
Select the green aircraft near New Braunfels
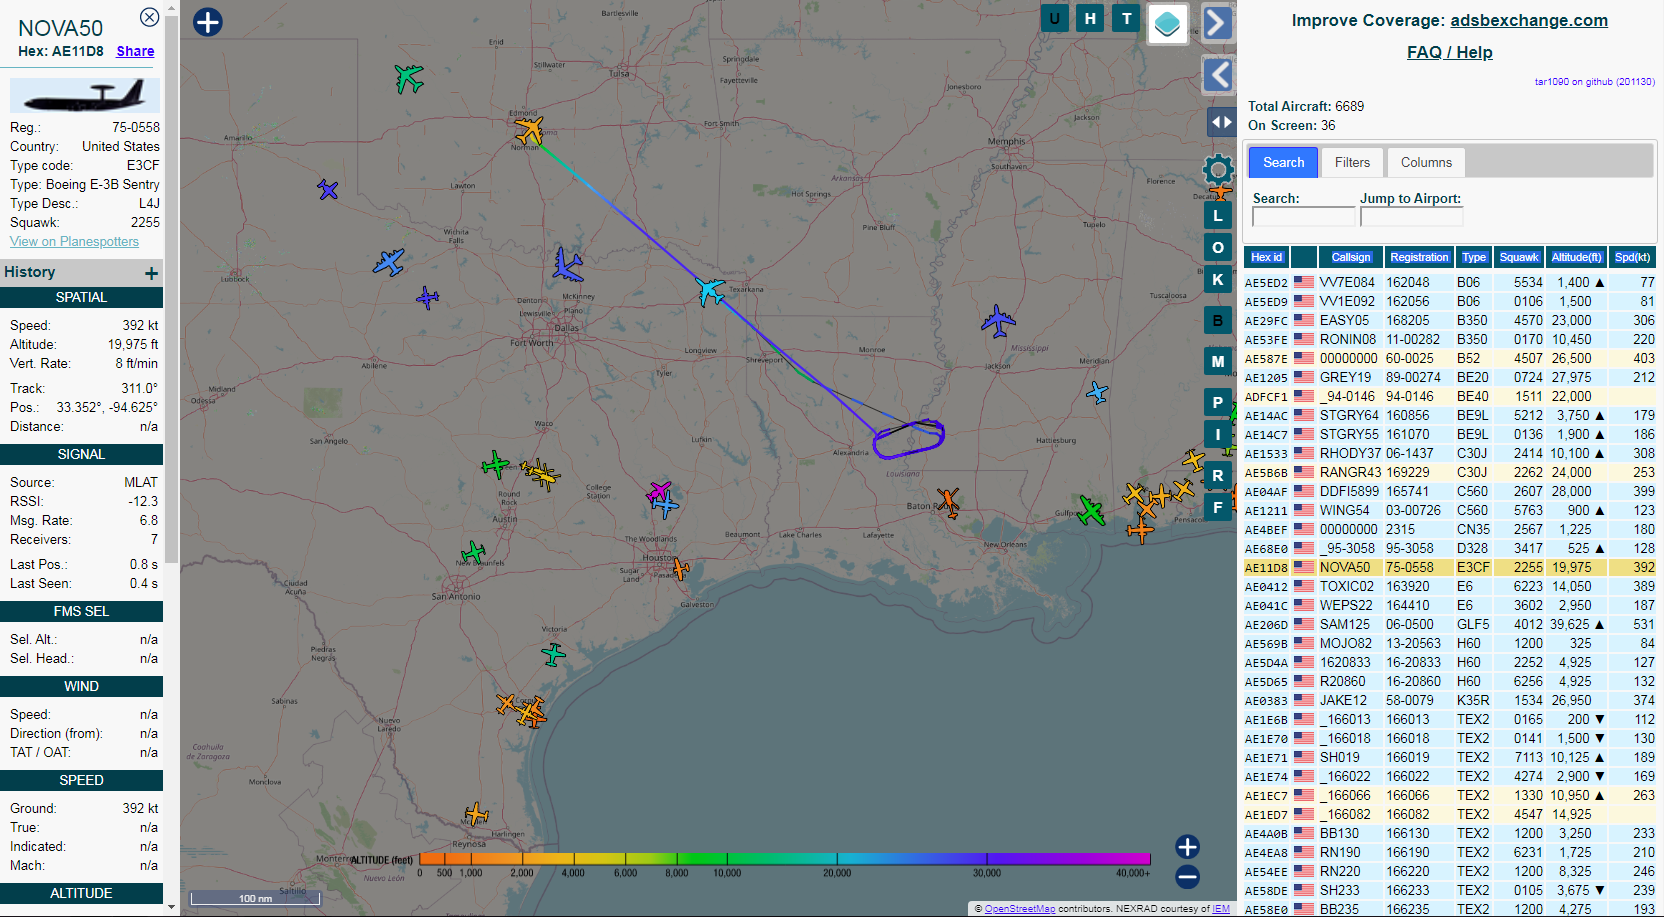[473, 552]
